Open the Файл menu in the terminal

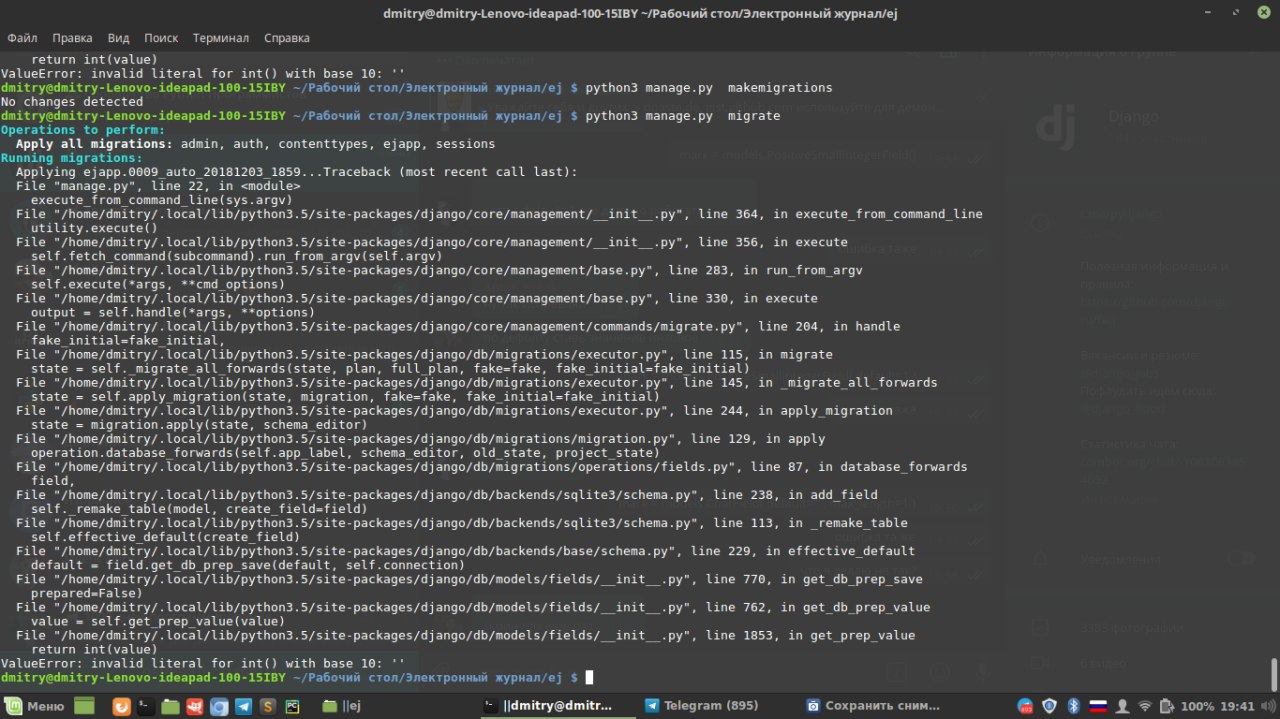(x=22, y=38)
